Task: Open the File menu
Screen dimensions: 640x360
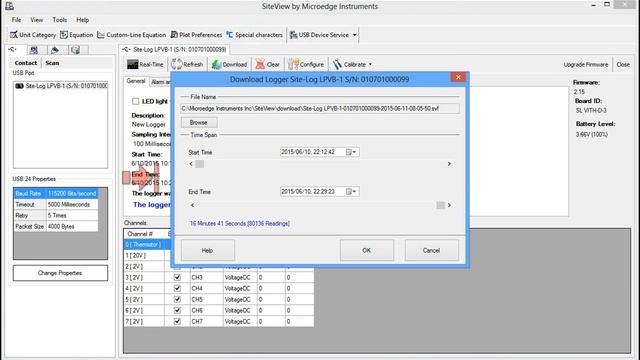Action: coord(16,20)
